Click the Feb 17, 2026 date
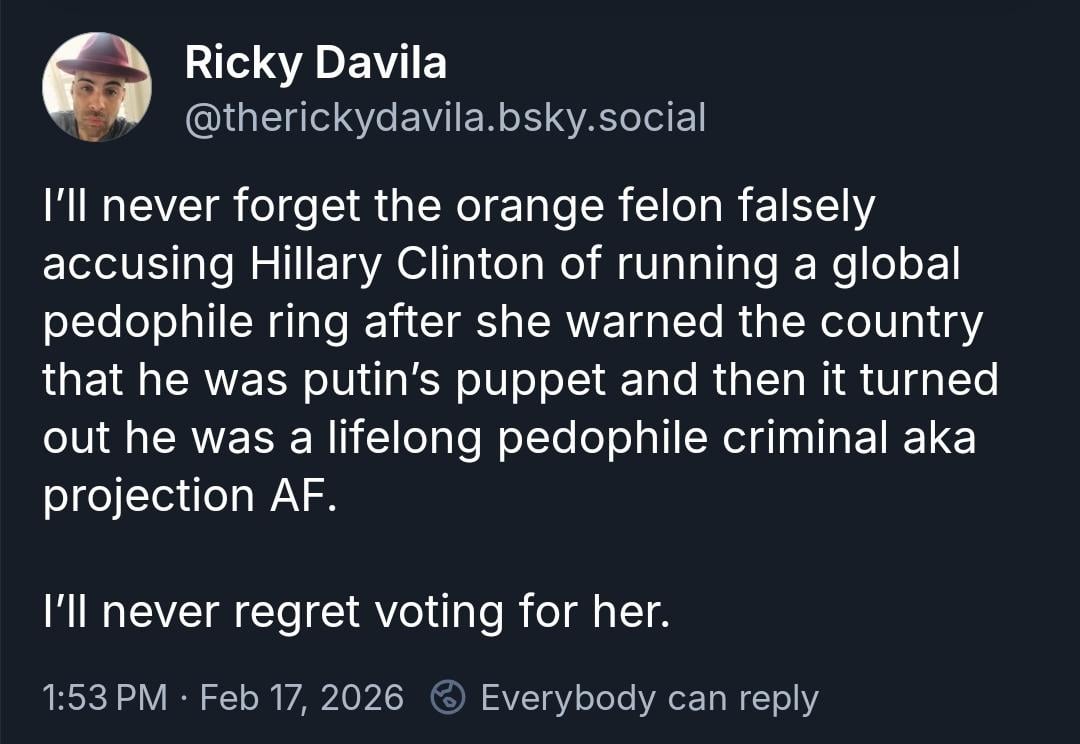Screen dimensions: 1080x744 click(x=301, y=697)
